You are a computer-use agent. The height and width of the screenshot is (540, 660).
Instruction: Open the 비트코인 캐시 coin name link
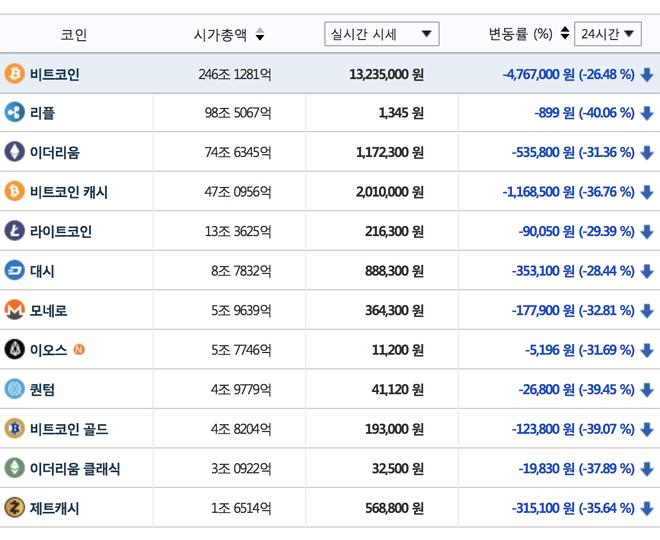pyautogui.click(x=69, y=192)
